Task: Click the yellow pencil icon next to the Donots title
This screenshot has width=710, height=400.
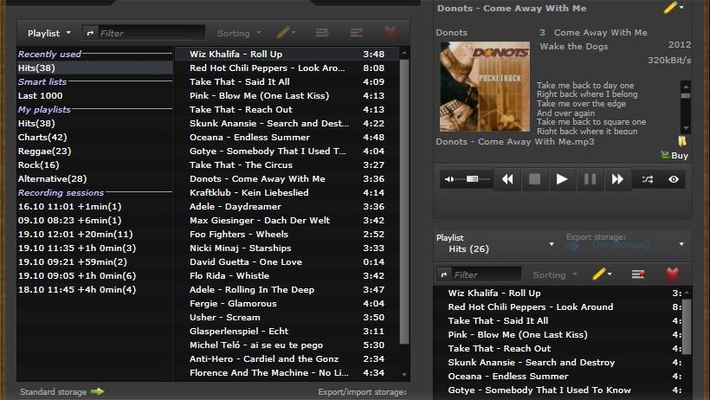Action: click(670, 8)
